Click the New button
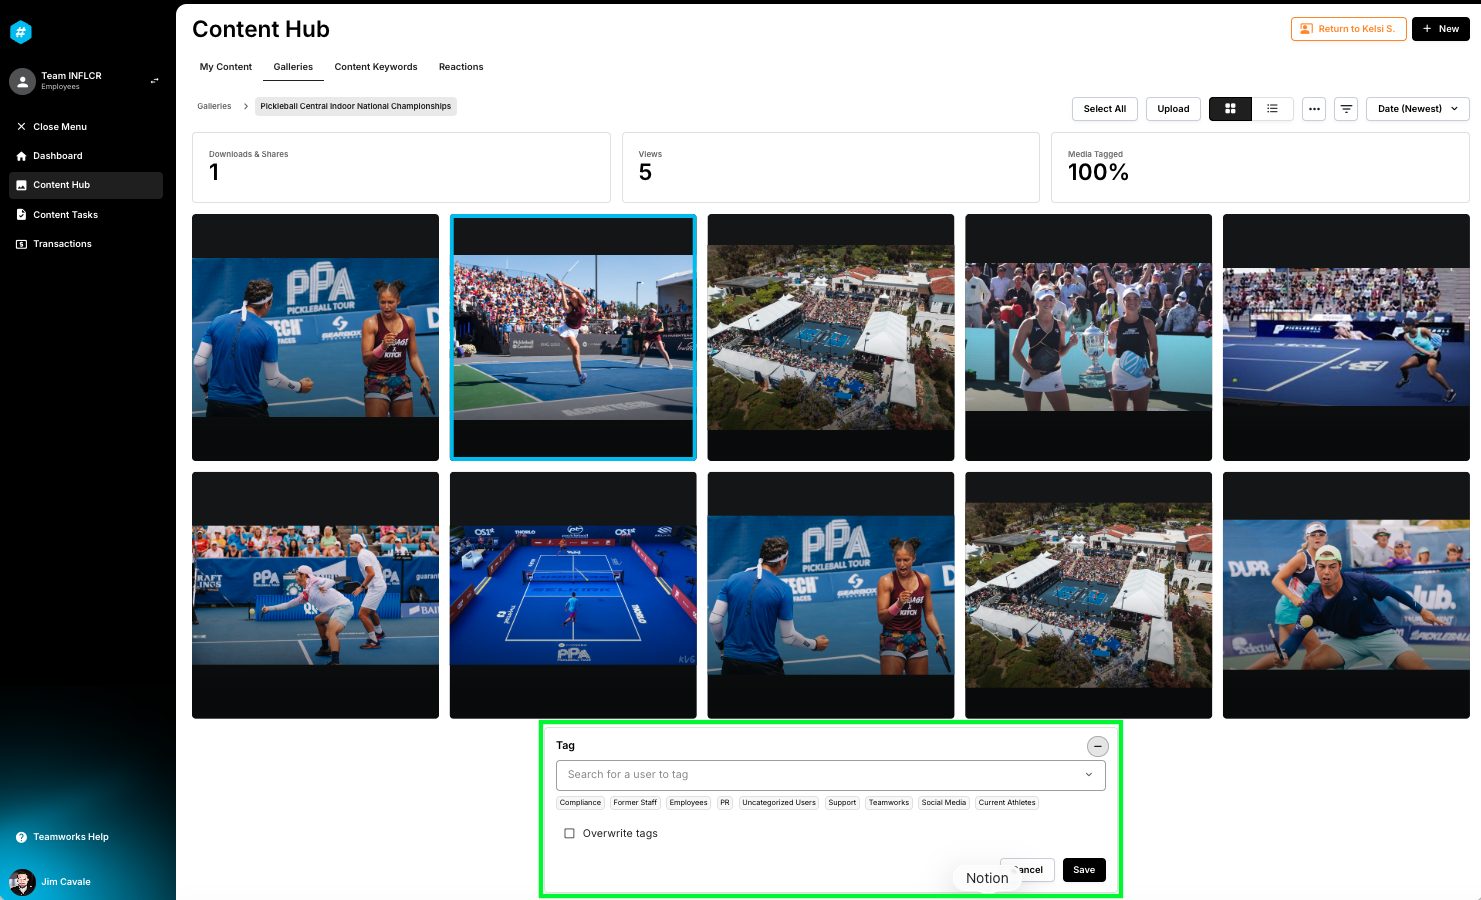The height and width of the screenshot is (900, 1481). (x=1441, y=29)
